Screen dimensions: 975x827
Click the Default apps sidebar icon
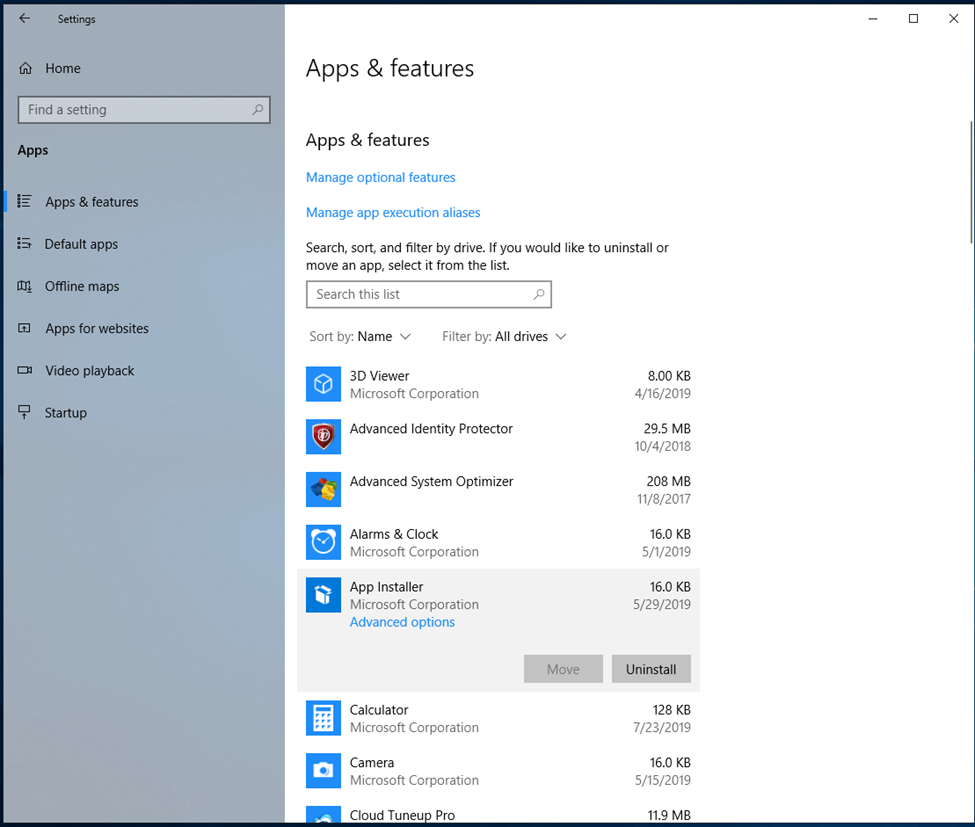click(x=24, y=243)
